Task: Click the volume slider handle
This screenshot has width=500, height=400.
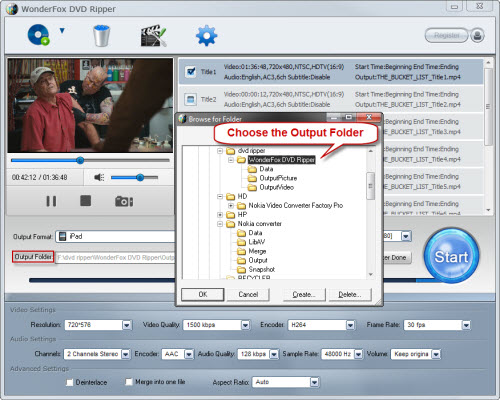Action: 140,177
